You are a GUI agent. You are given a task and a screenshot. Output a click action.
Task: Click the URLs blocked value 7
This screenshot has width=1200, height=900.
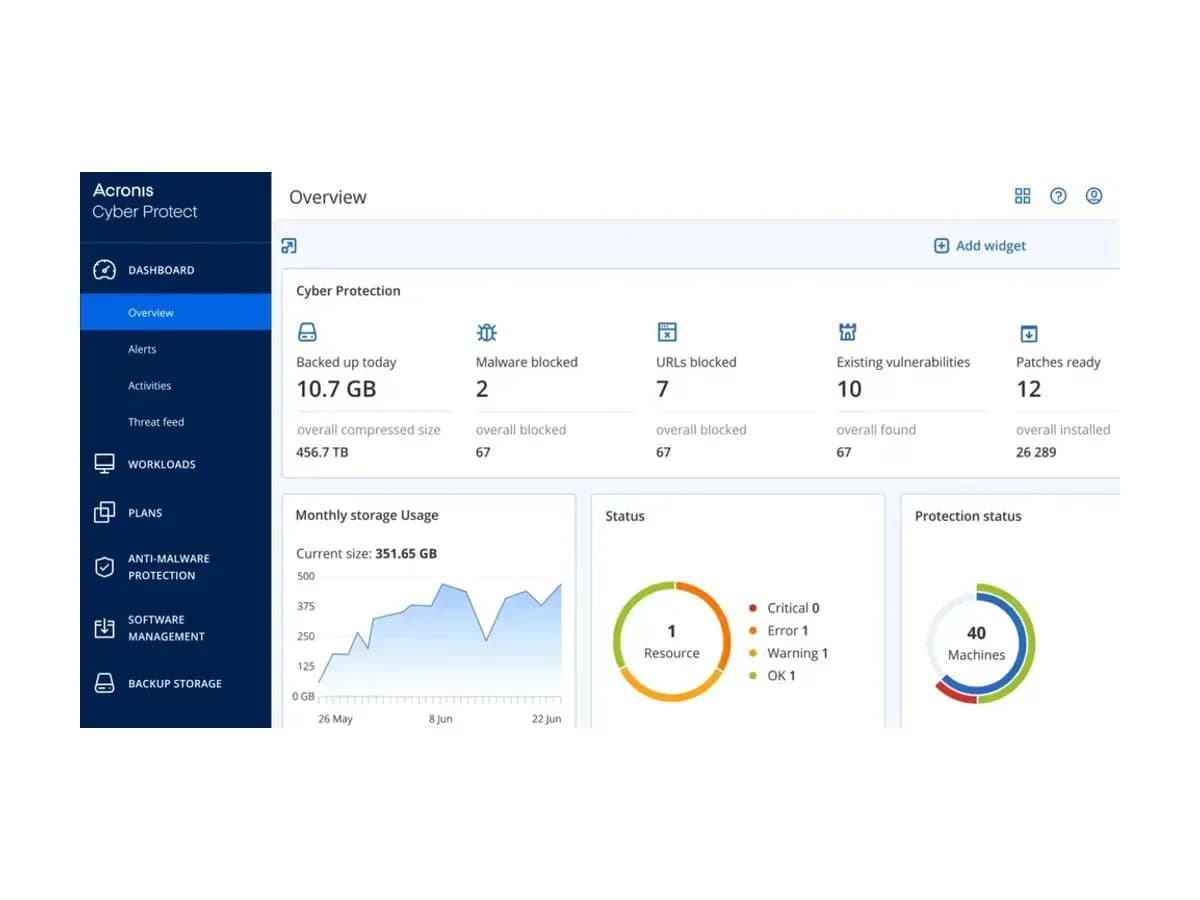click(x=662, y=389)
